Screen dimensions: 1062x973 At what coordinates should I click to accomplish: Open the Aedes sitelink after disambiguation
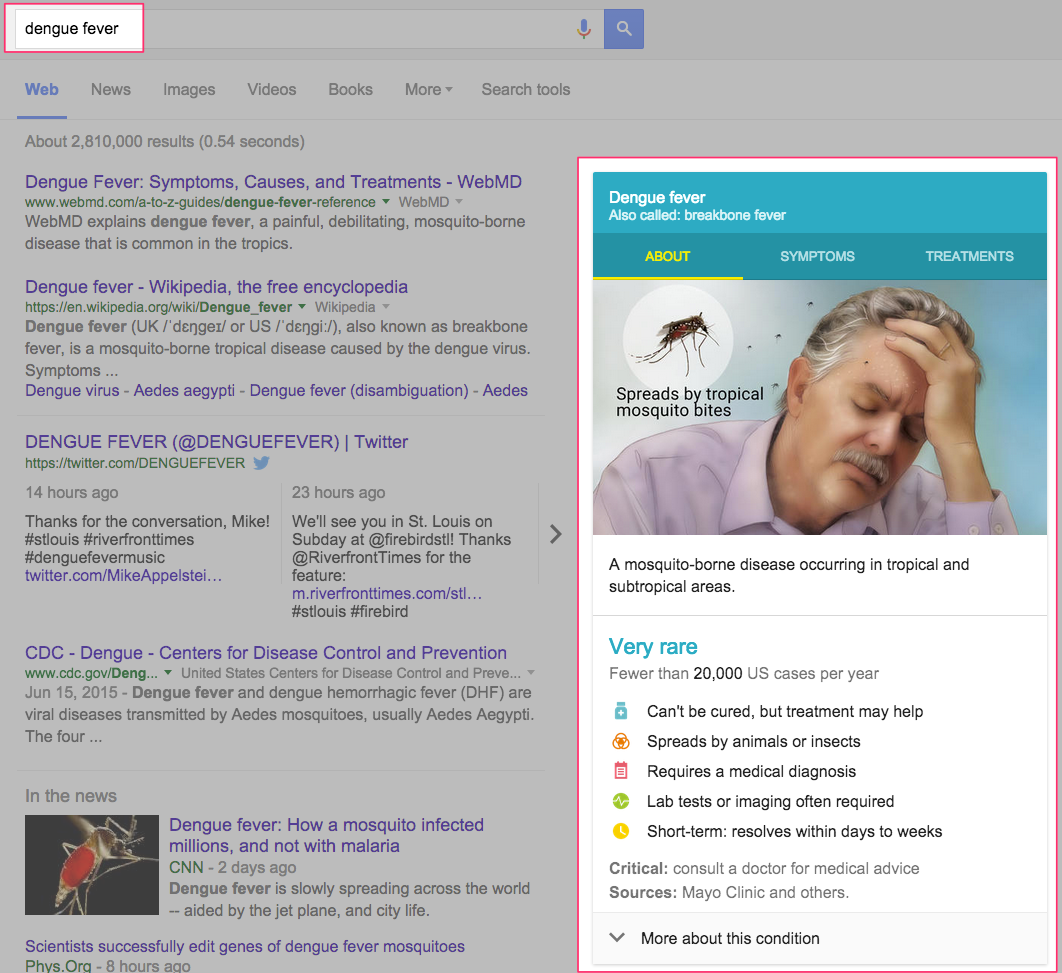(x=505, y=391)
